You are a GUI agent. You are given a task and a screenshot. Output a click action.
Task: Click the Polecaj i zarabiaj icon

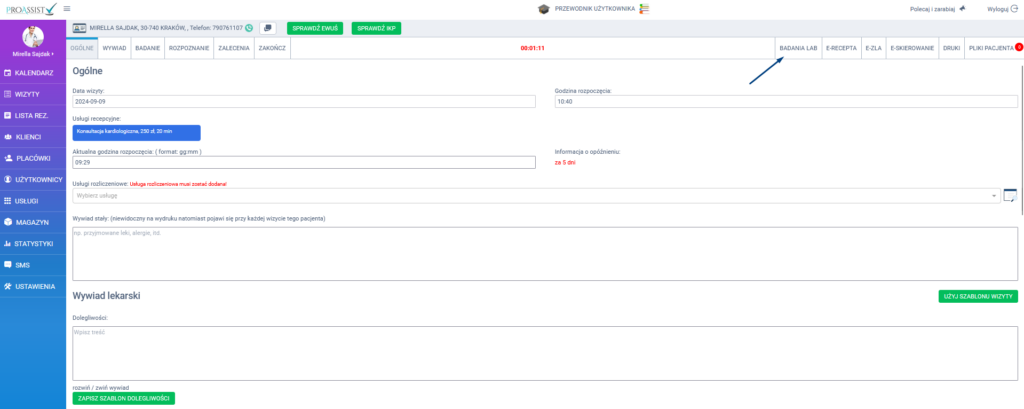962,8
